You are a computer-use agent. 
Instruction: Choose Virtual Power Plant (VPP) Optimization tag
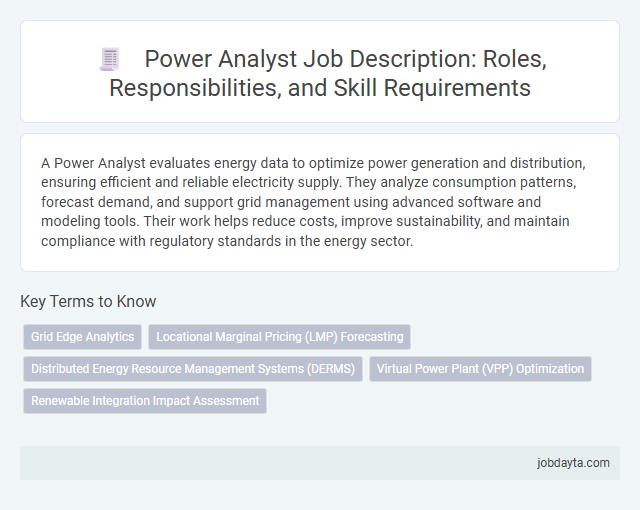[480, 369]
